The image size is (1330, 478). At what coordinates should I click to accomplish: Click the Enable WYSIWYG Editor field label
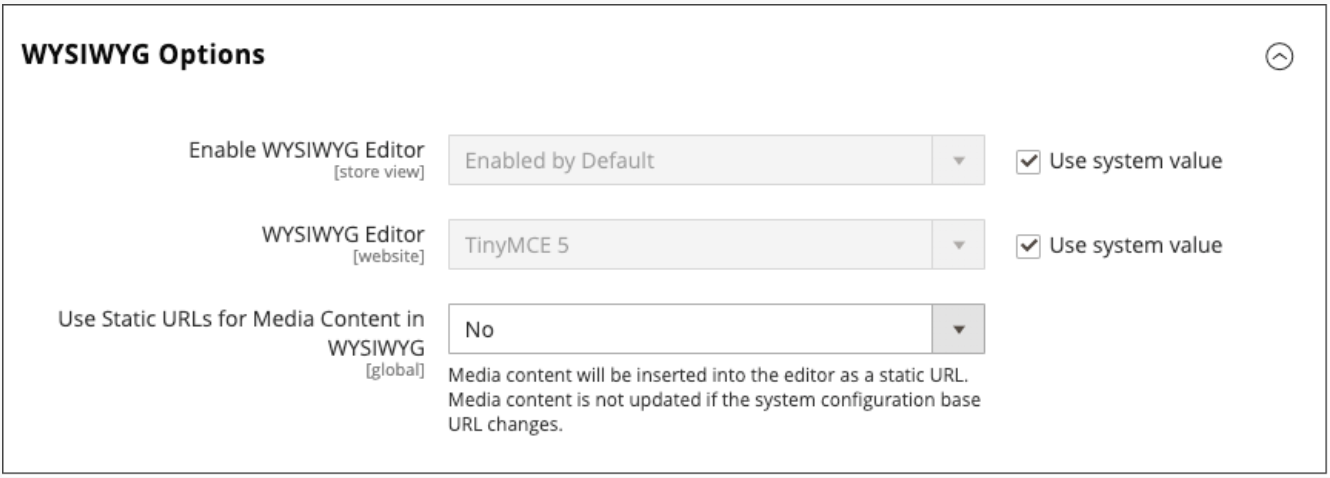(x=306, y=150)
